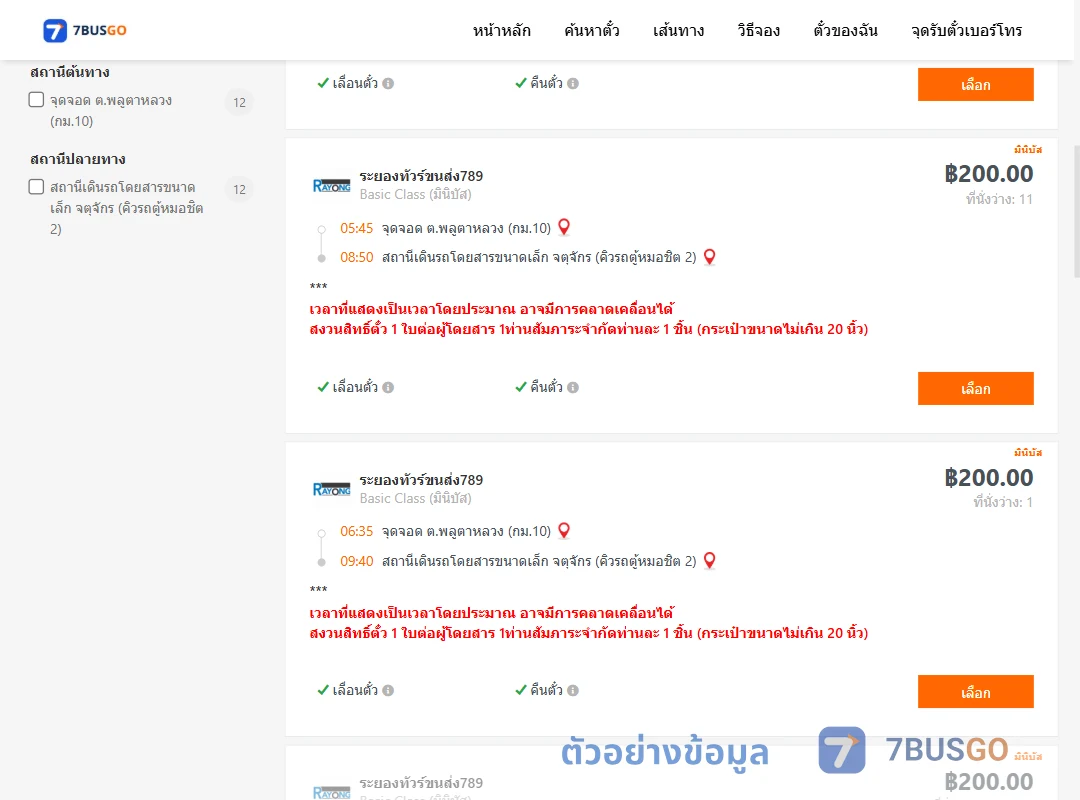Click ที่นั่งว่าง: 1 seat availability text

pos(1003,502)
